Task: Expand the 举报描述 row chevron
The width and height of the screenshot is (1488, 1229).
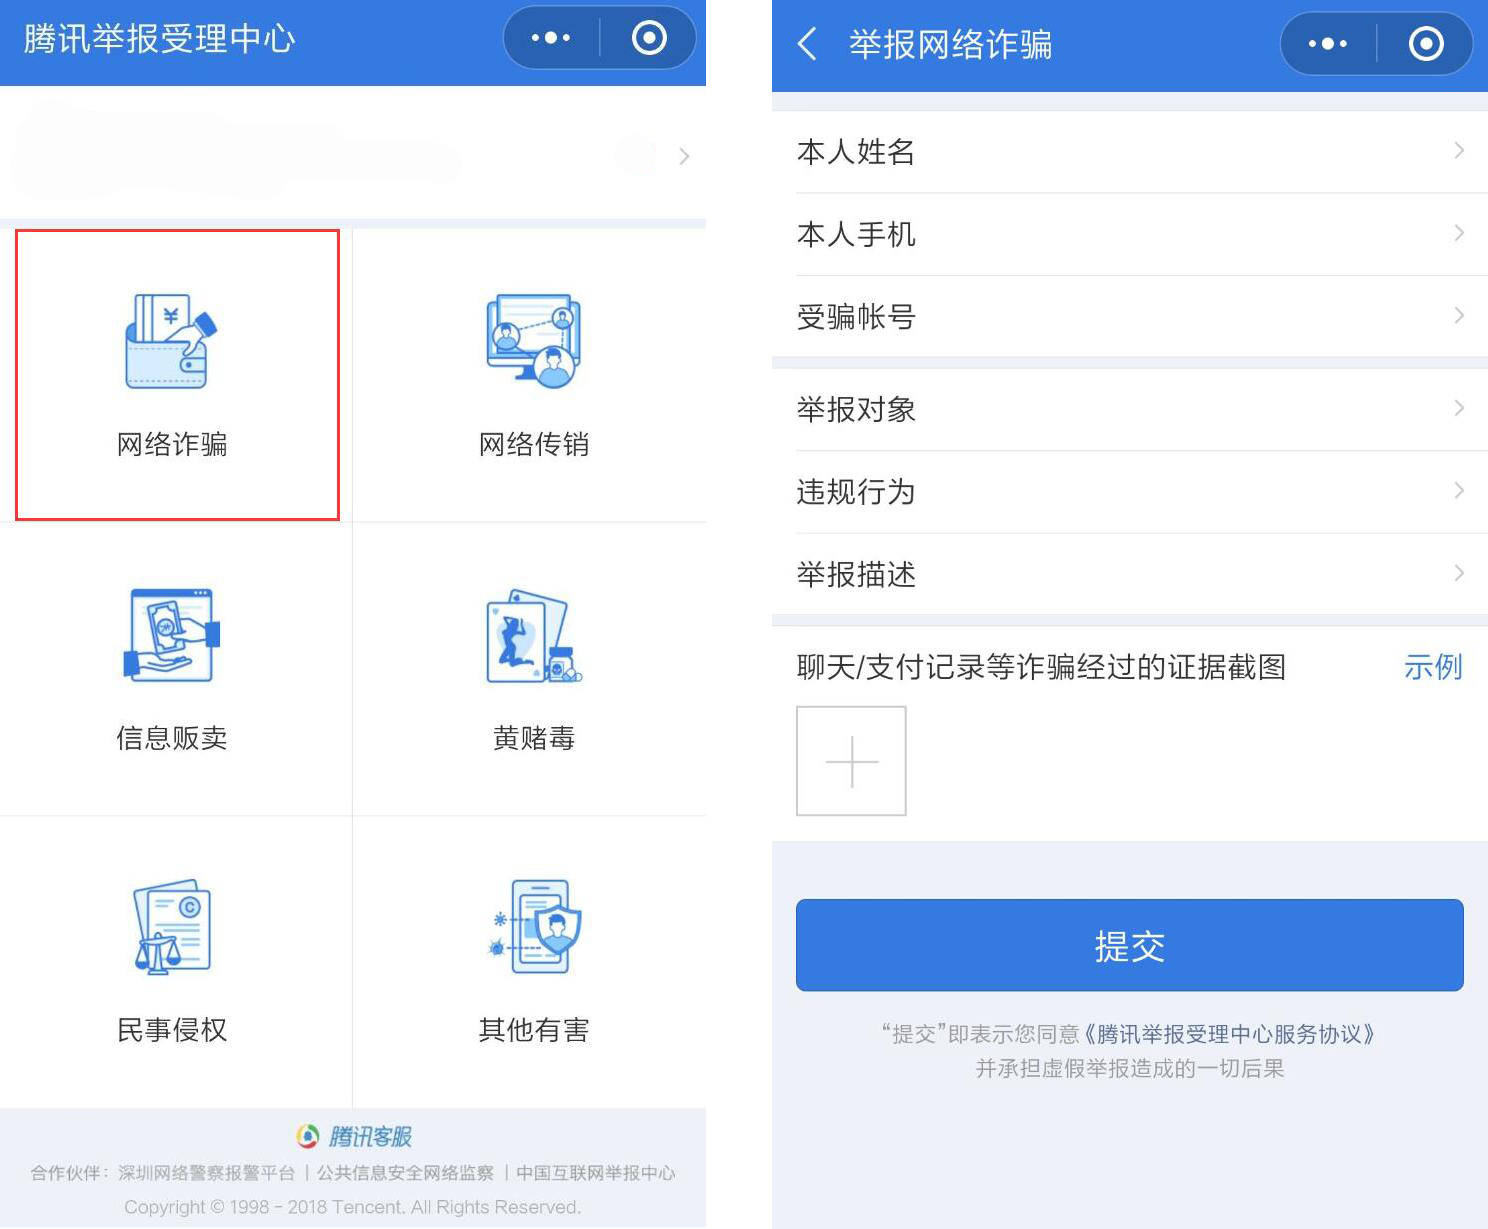Action: pos(1459,573)
